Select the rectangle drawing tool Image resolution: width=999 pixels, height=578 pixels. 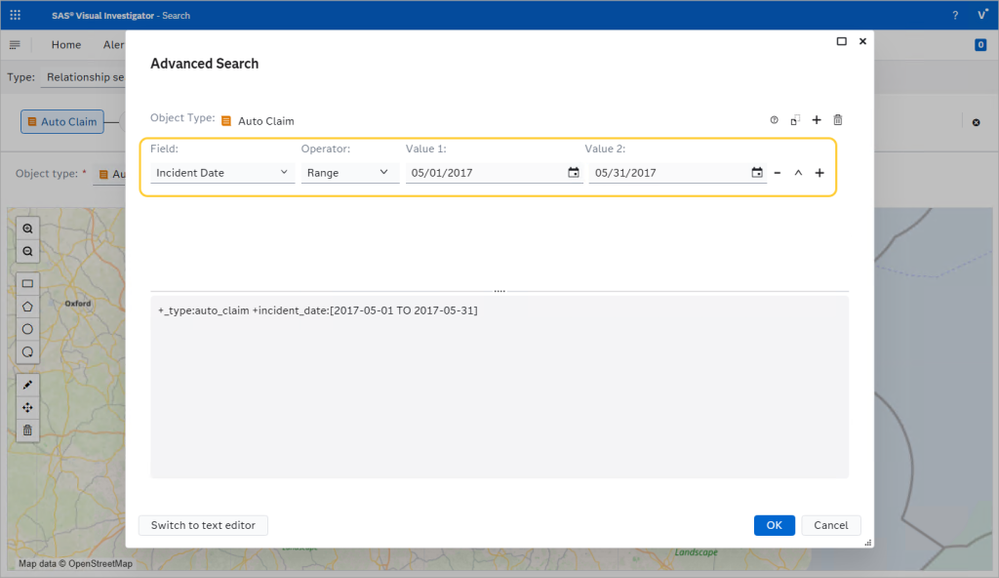click(28, 284)
